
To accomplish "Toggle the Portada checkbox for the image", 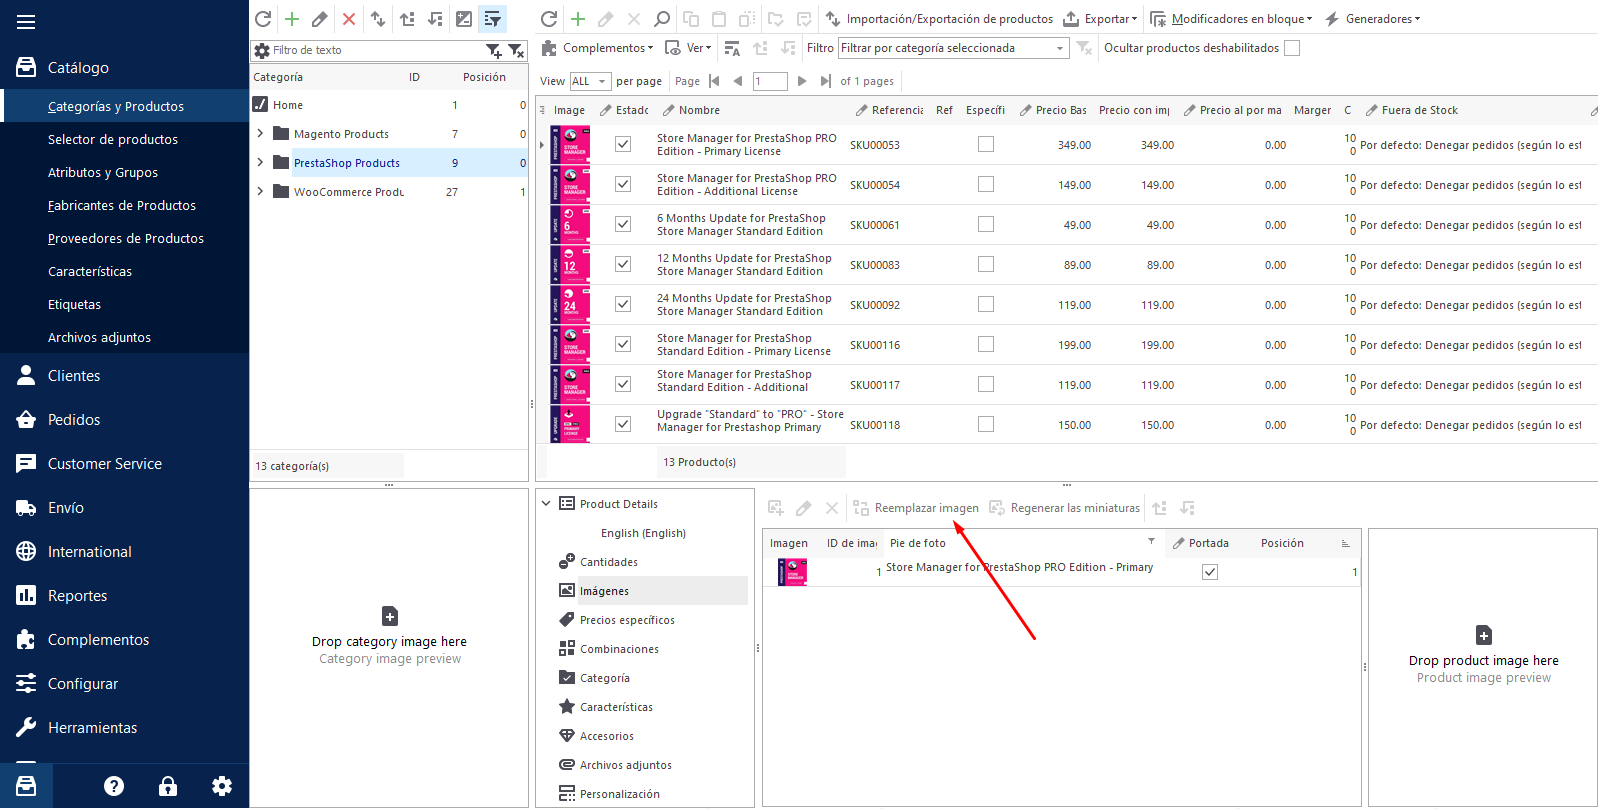I will point(1210,572).
